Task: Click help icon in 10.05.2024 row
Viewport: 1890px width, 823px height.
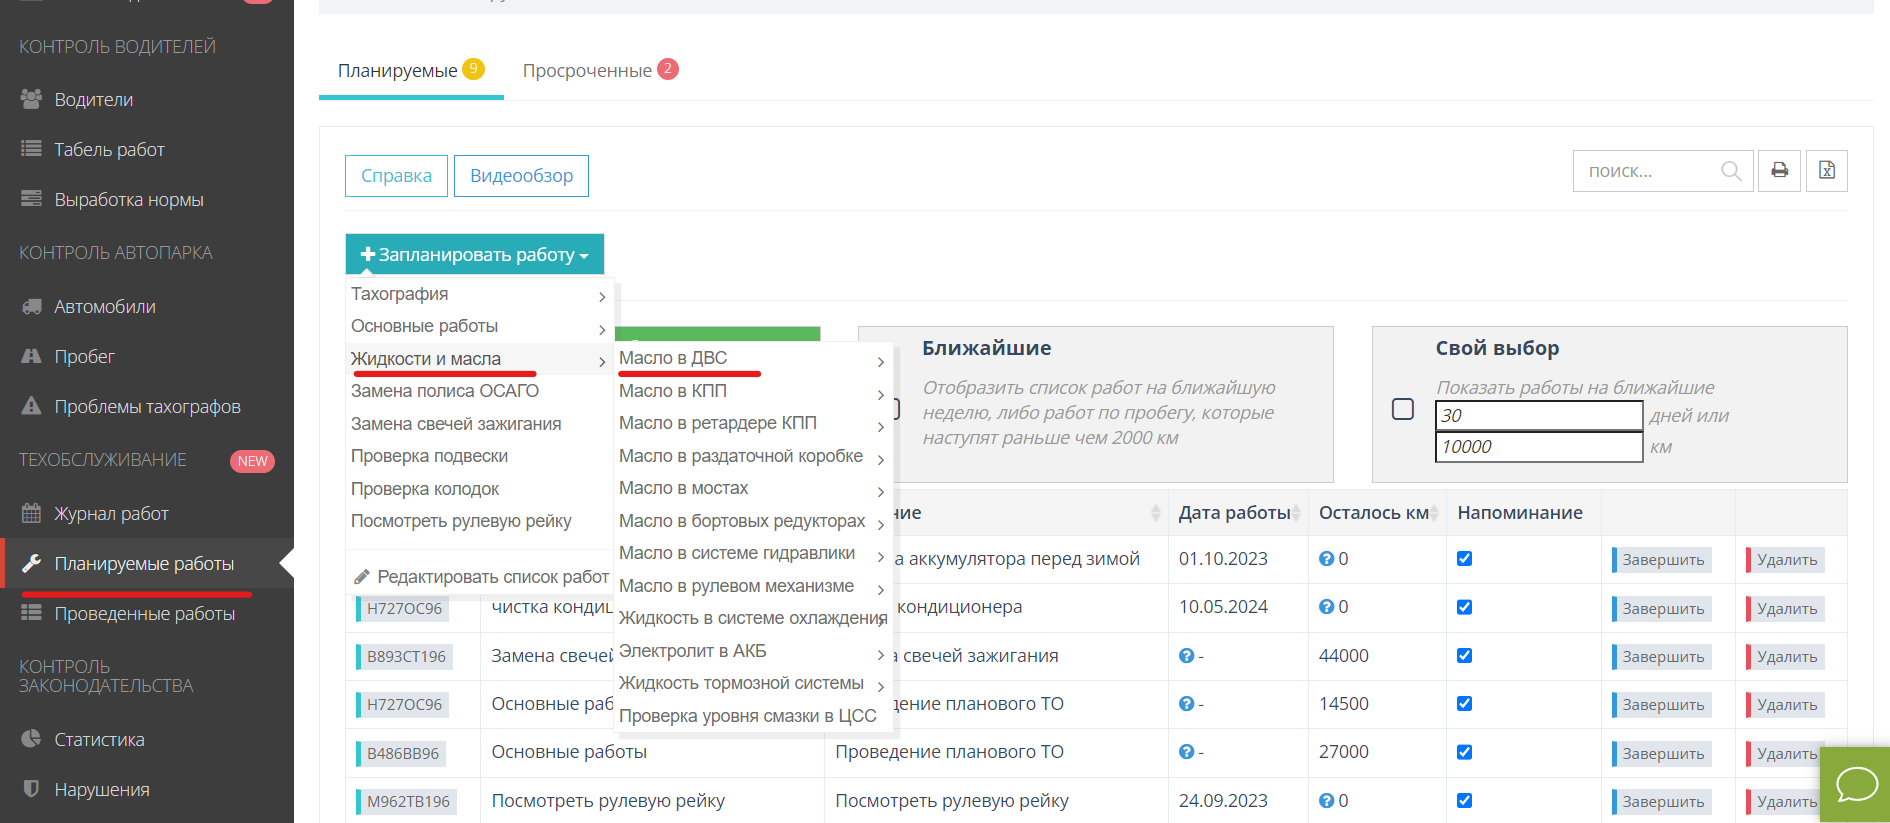Action: click(x=1326, y=607)
